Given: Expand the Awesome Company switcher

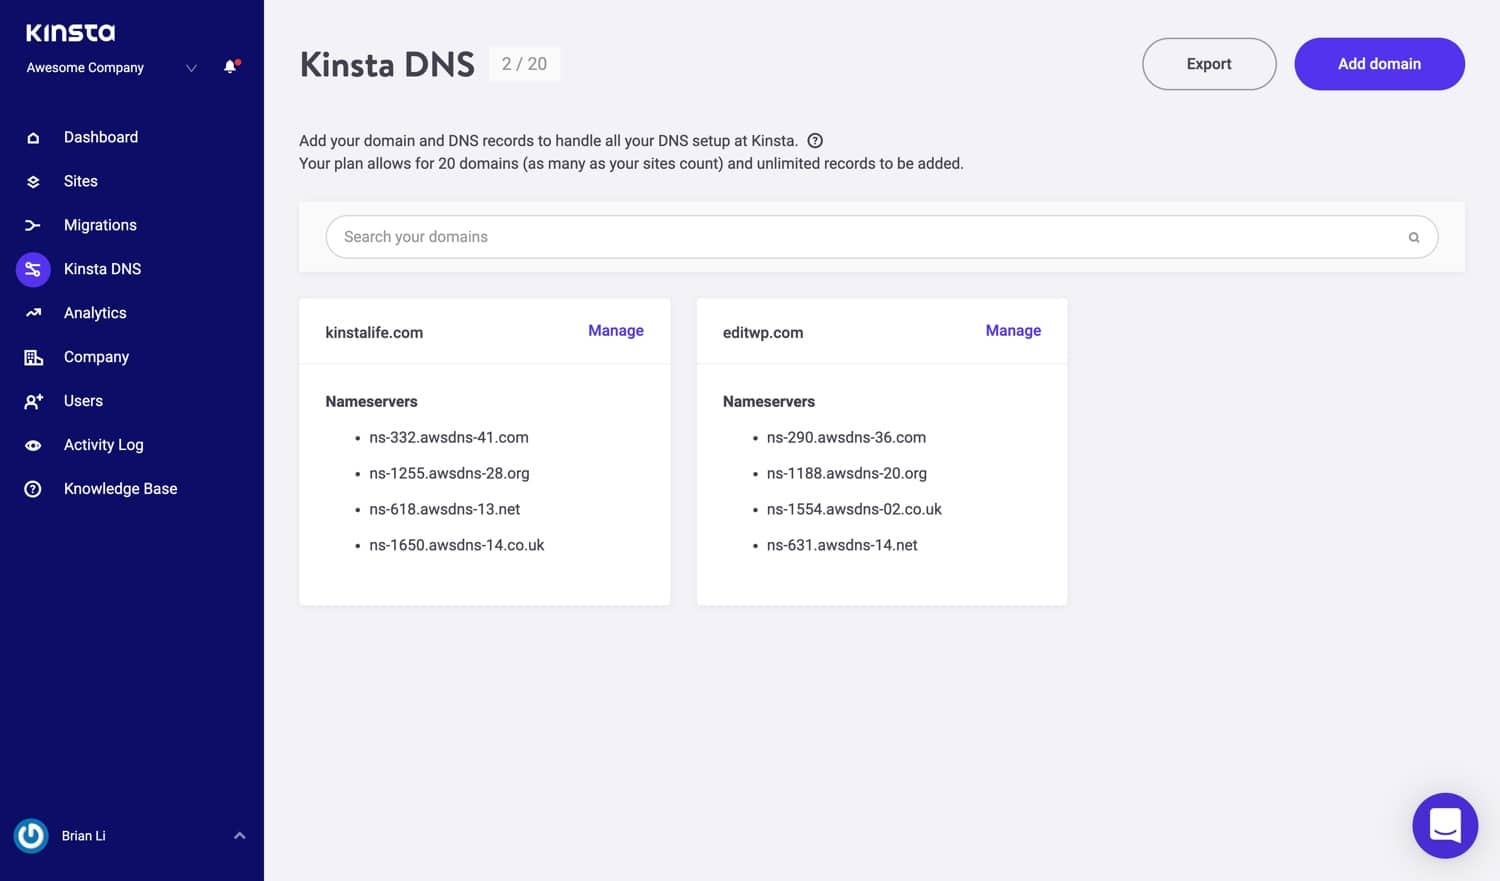Looking at the screenshot, I should [x=191, y=68].
